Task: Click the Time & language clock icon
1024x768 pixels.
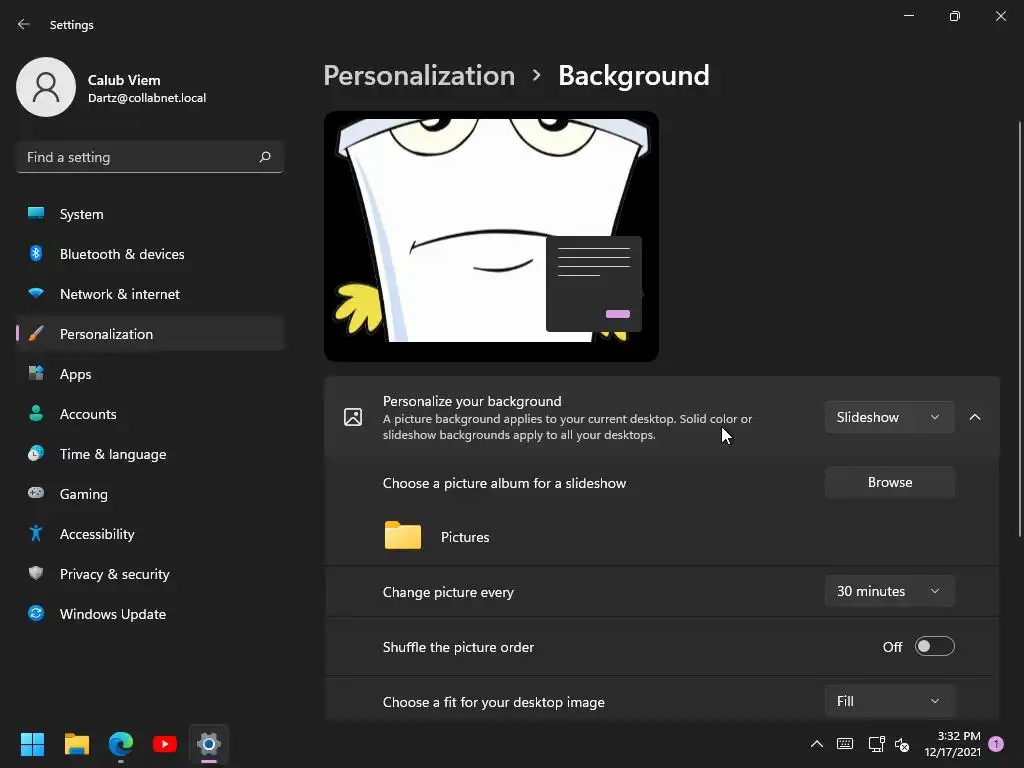Action: coord(36,453)
